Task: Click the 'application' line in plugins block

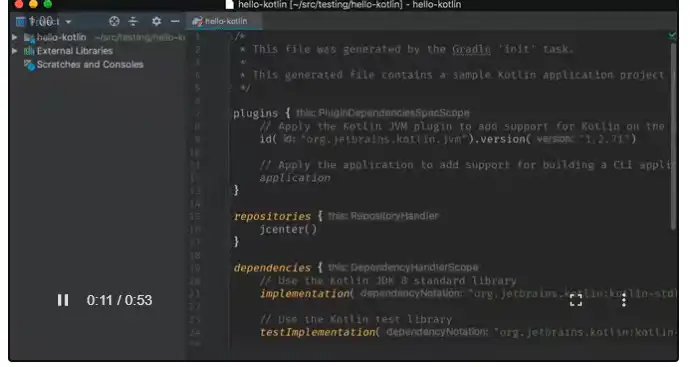Action: tap(295, 178)
